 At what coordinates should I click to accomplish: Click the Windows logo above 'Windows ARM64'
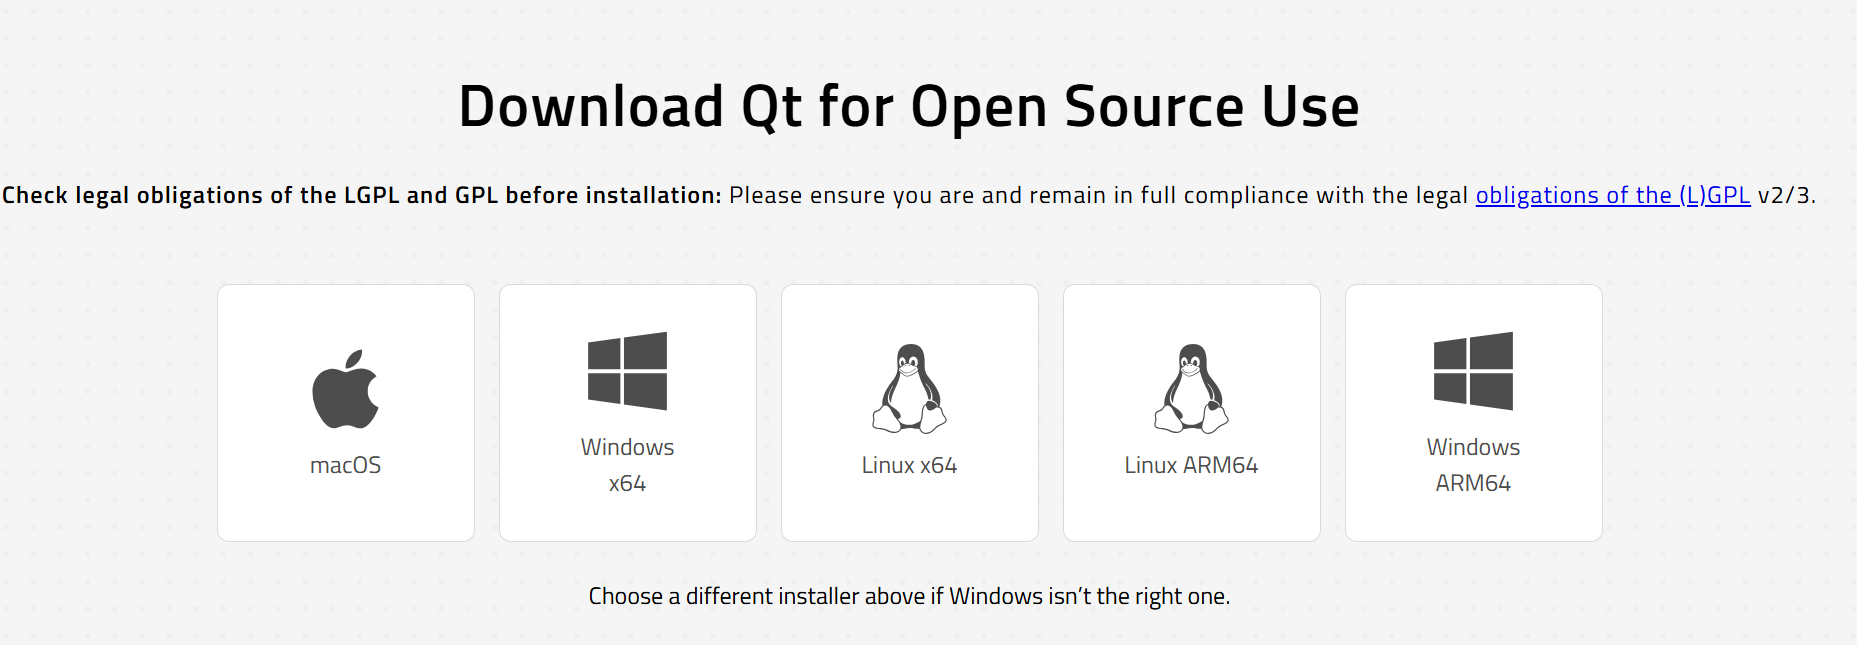point(1473,371)
